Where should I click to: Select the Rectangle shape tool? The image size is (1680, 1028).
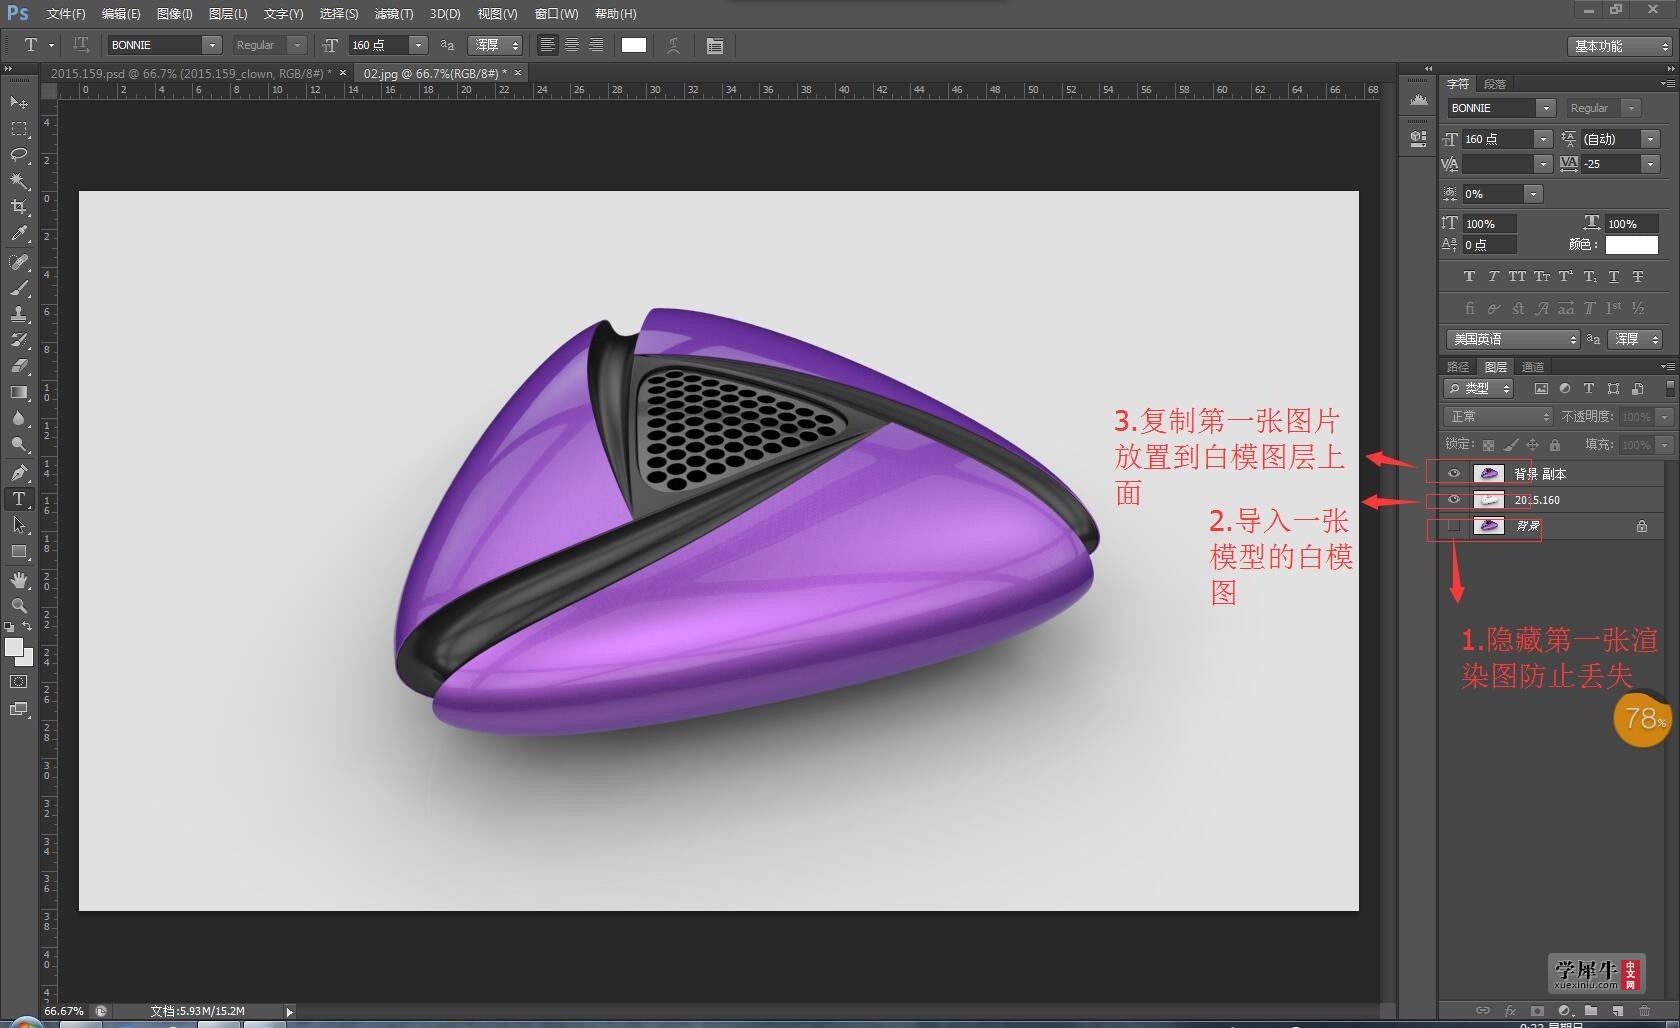(18, 551)
